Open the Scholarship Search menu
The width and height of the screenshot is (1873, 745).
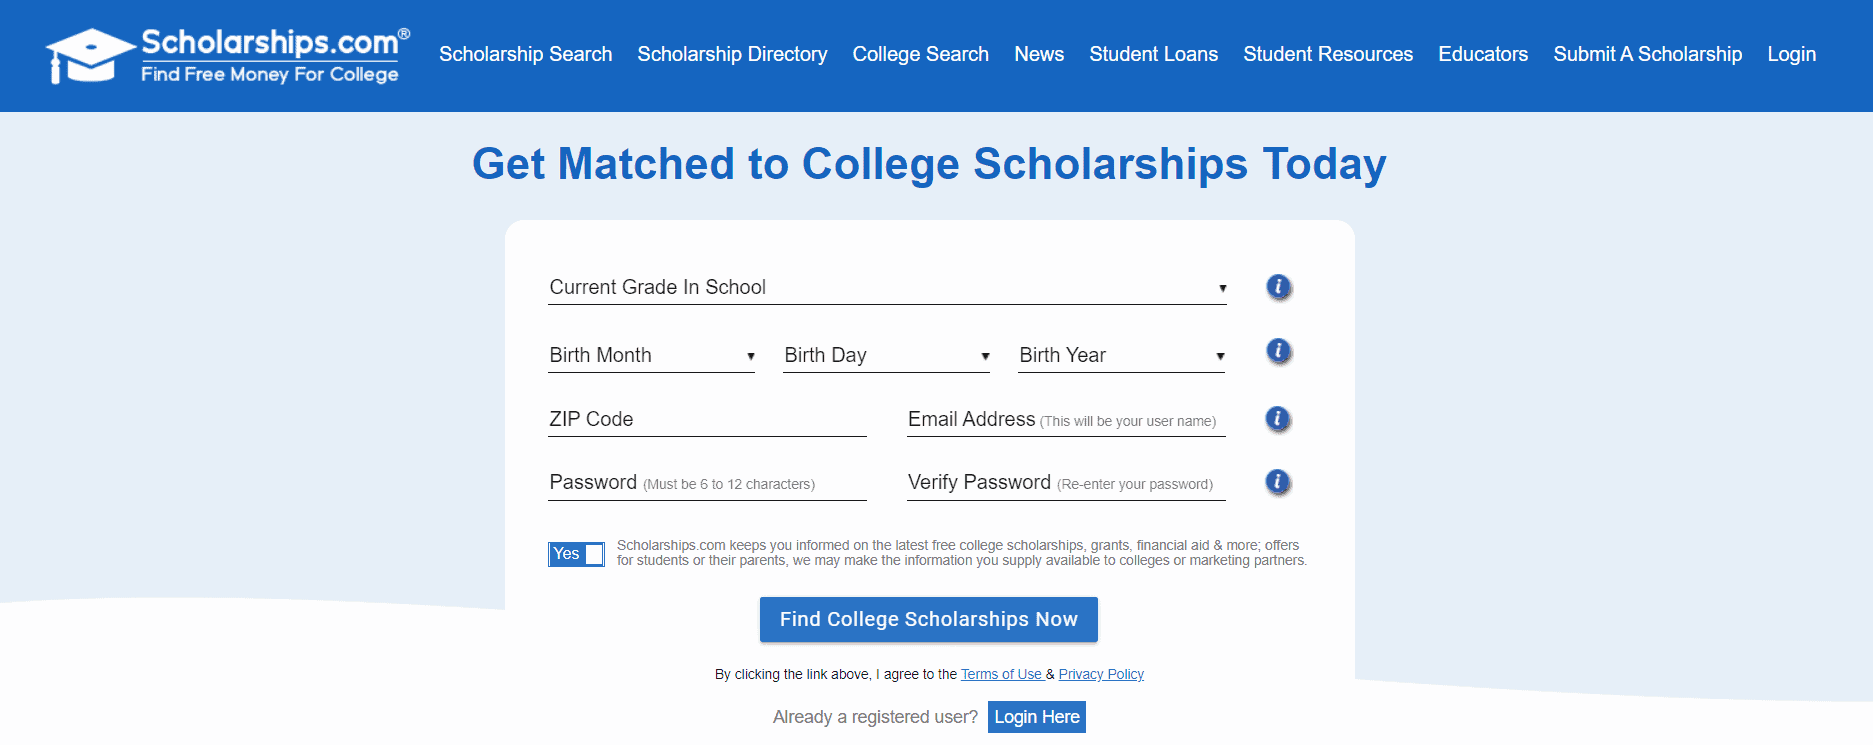tap(525, 55)
